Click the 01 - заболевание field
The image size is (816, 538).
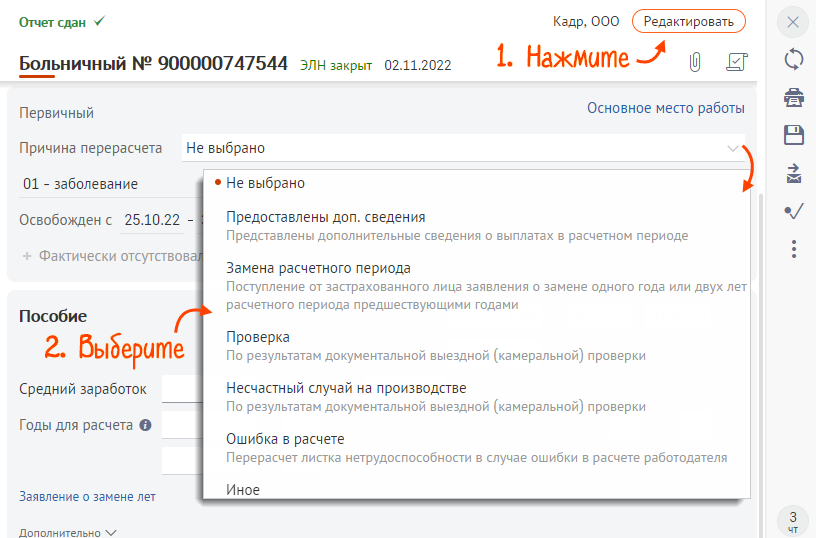(110, 184)
